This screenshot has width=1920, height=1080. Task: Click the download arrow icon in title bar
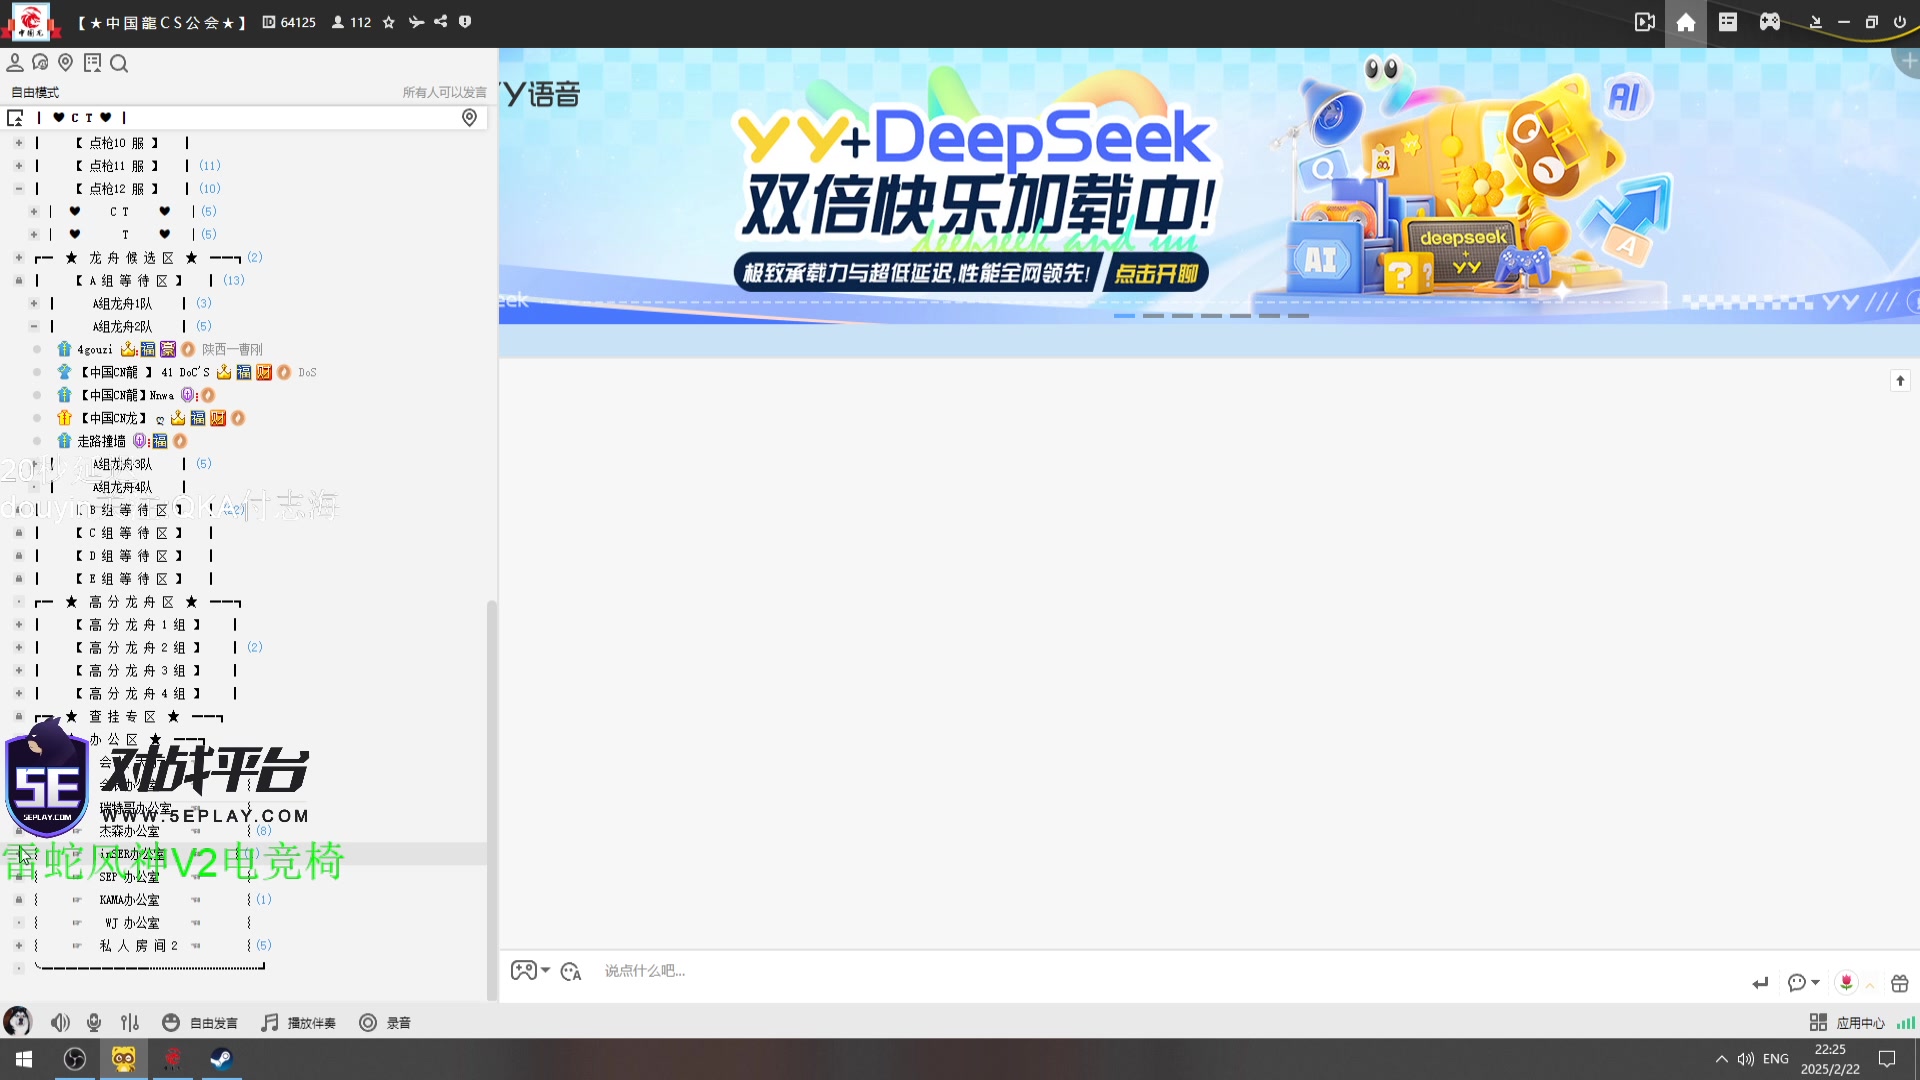click(1816, 22)
